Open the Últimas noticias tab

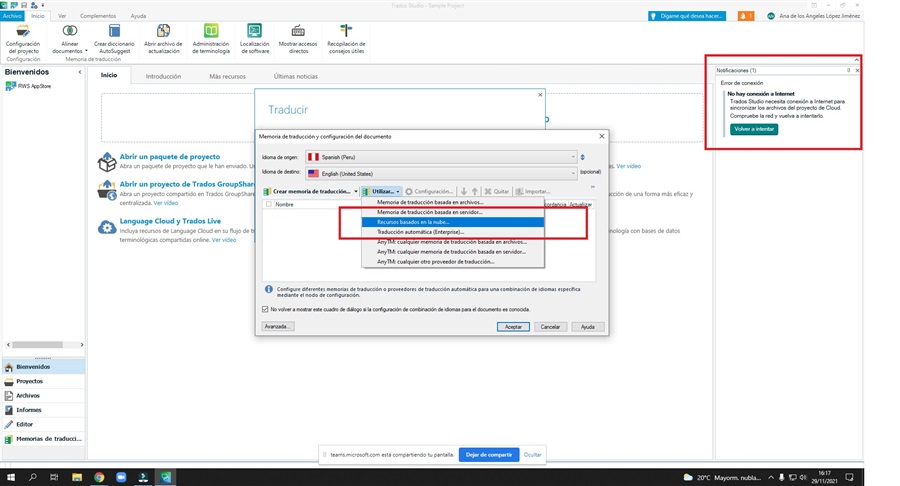pos(296,76)
